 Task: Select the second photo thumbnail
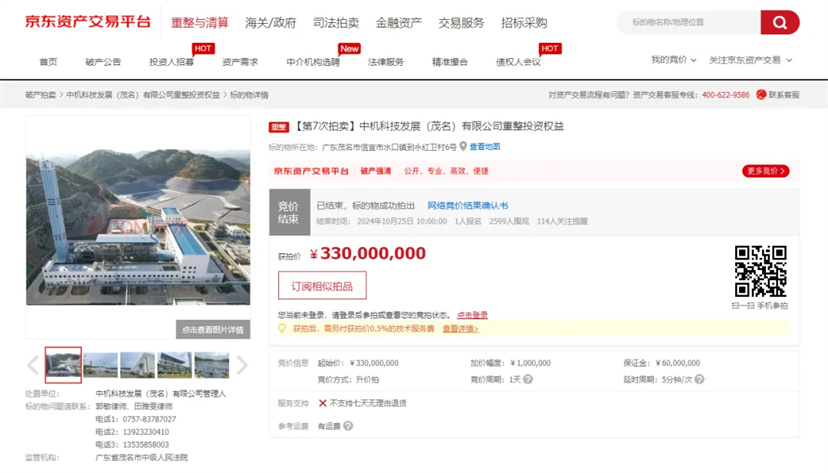(100, 365)
